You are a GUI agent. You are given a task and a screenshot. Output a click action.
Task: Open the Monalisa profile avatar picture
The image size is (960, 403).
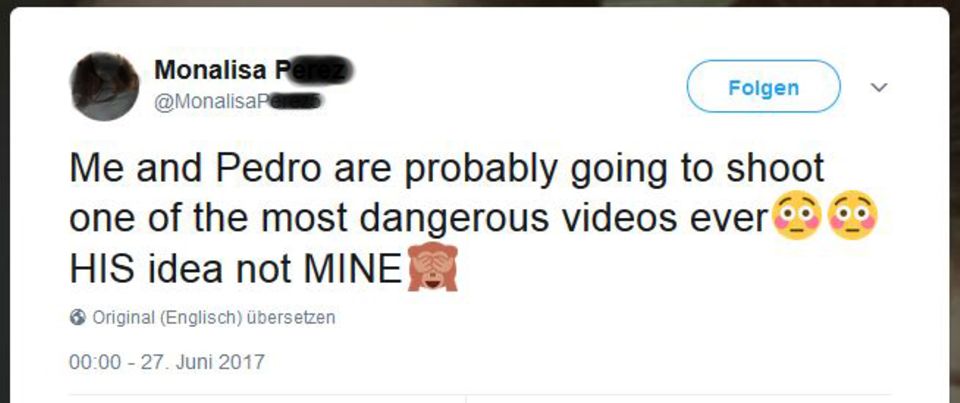104,86
